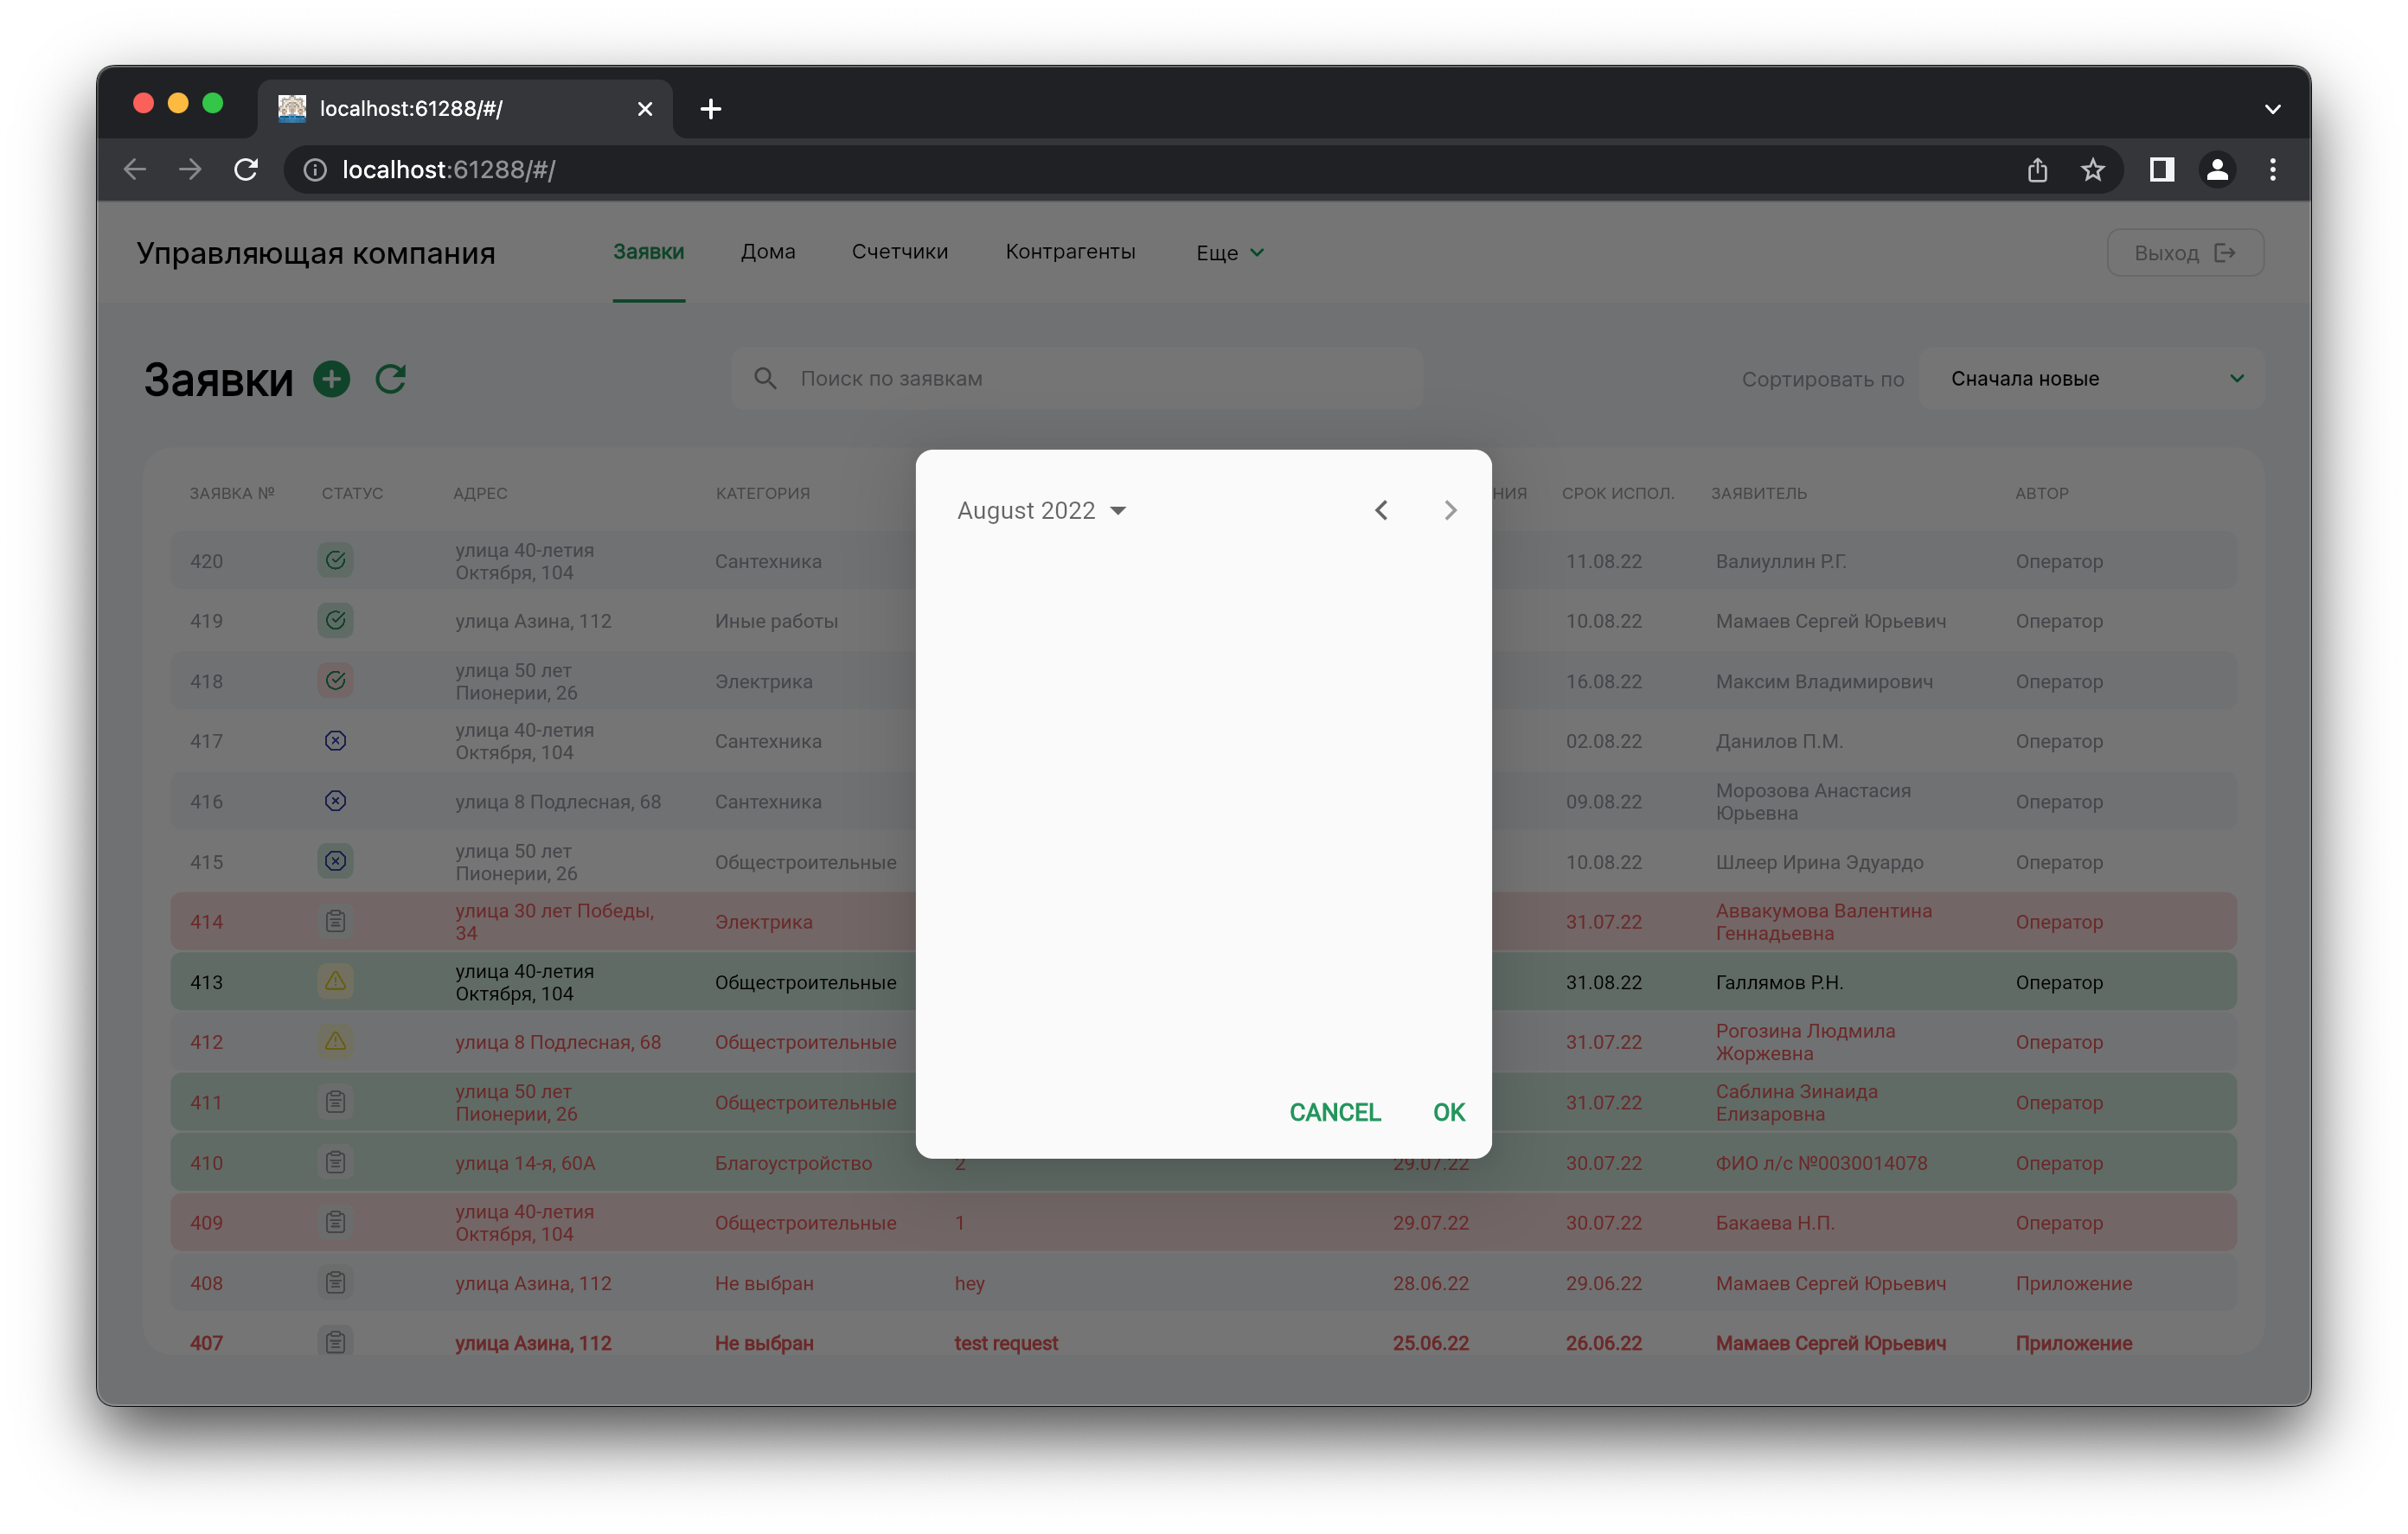Open the Счетчики tab
This screenshot has height=1534, width=2408.
[899, 252]
